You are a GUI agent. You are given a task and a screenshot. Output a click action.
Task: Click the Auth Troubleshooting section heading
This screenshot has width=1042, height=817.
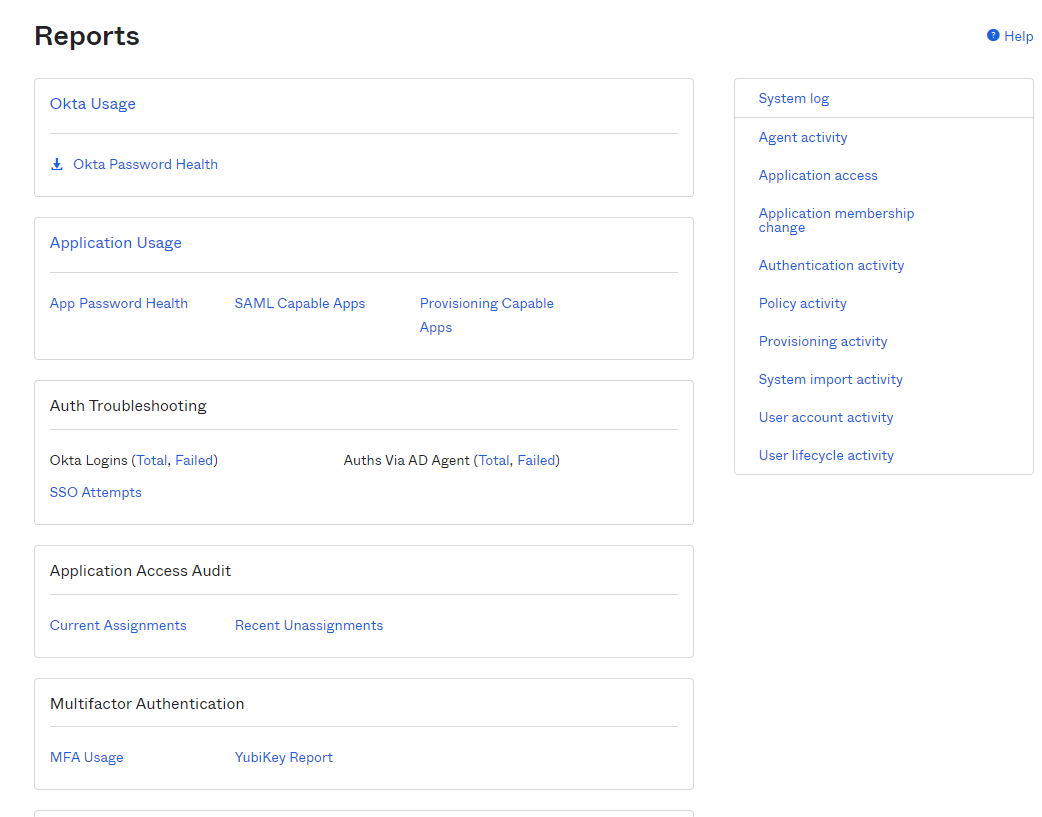pyautogui.click(x=128, y=406)
